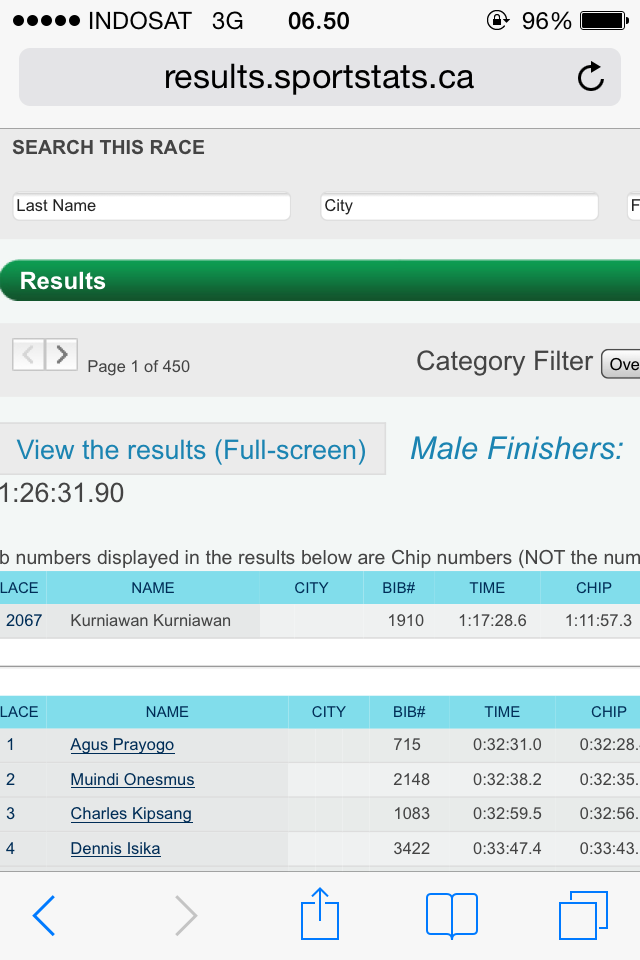Click the TIME column header in lower table
The height and width of the screenshot is (960, 640).
502,711
